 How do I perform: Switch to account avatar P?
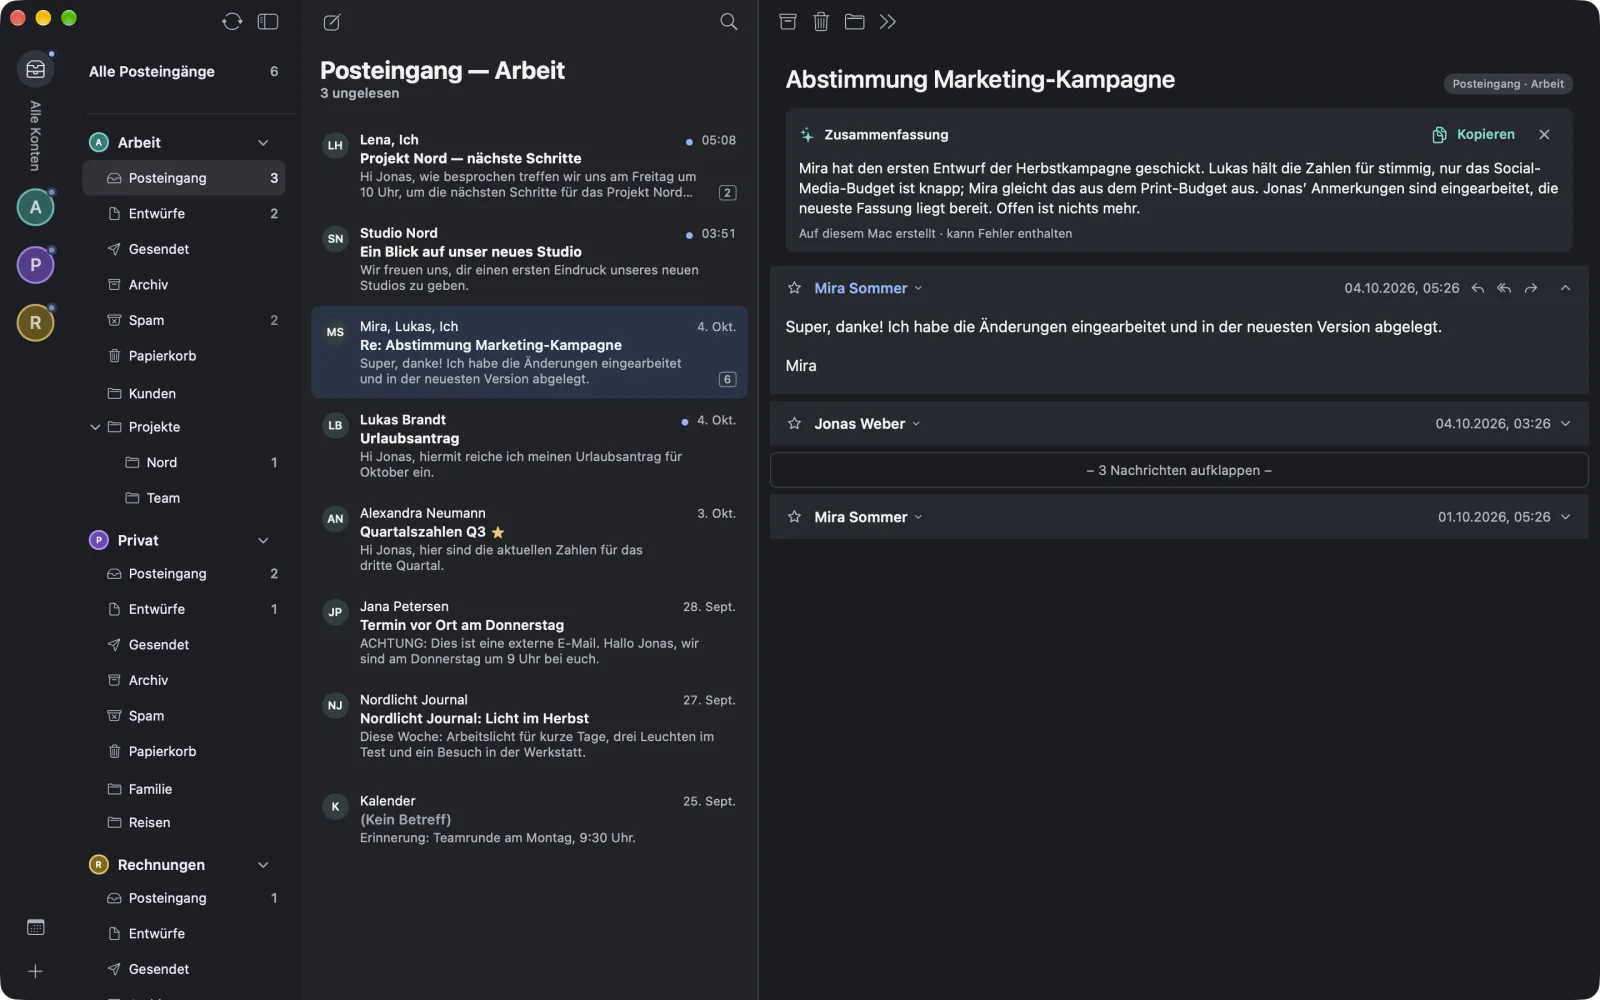tap(35, 265)
